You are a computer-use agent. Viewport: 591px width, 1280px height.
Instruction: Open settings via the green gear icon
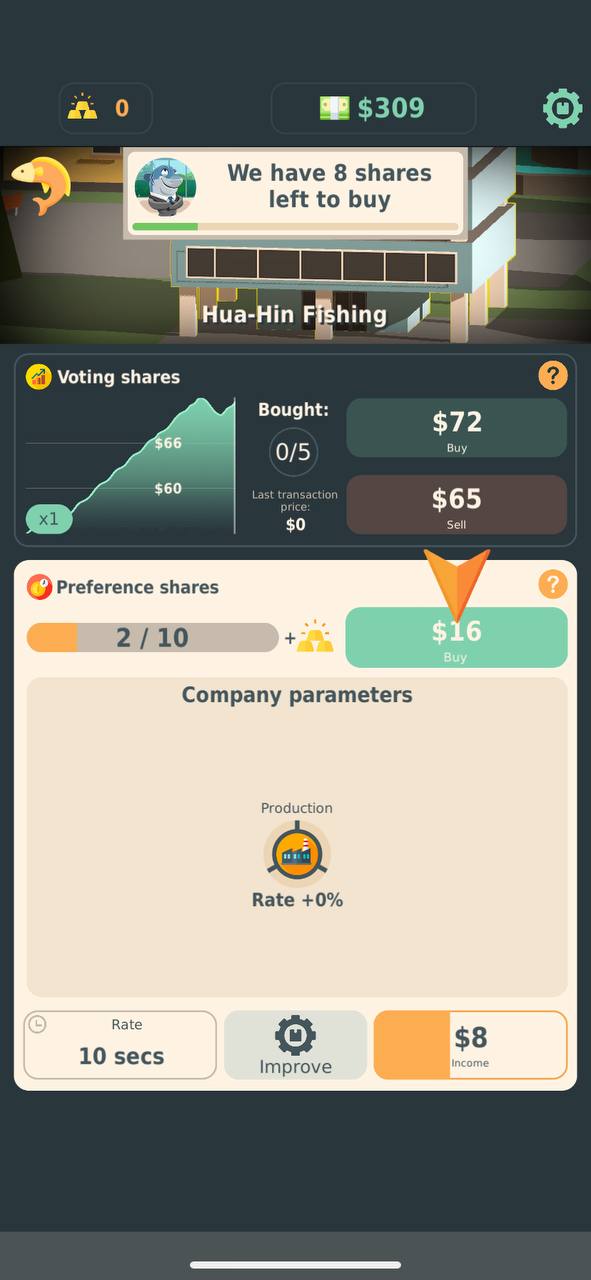click(562, 108)
